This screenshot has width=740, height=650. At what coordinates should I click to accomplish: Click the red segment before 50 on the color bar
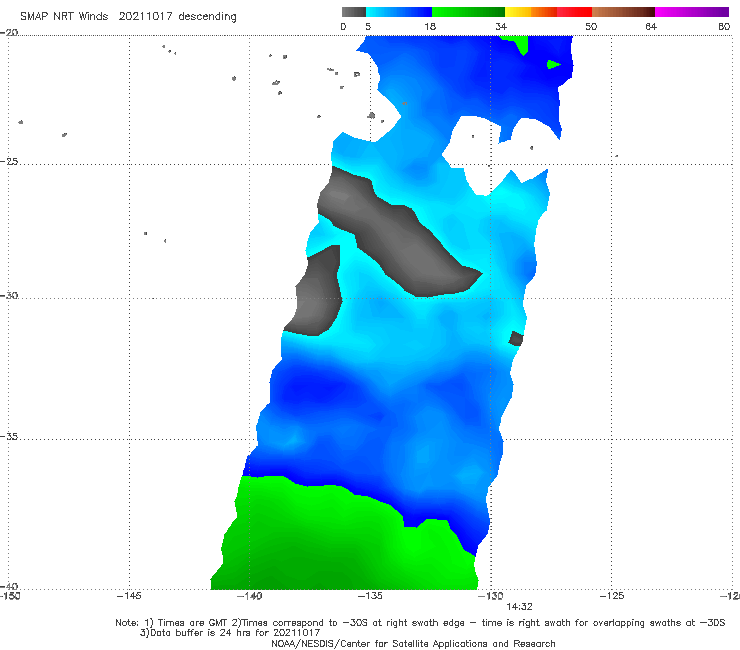(x=574, y=12)
